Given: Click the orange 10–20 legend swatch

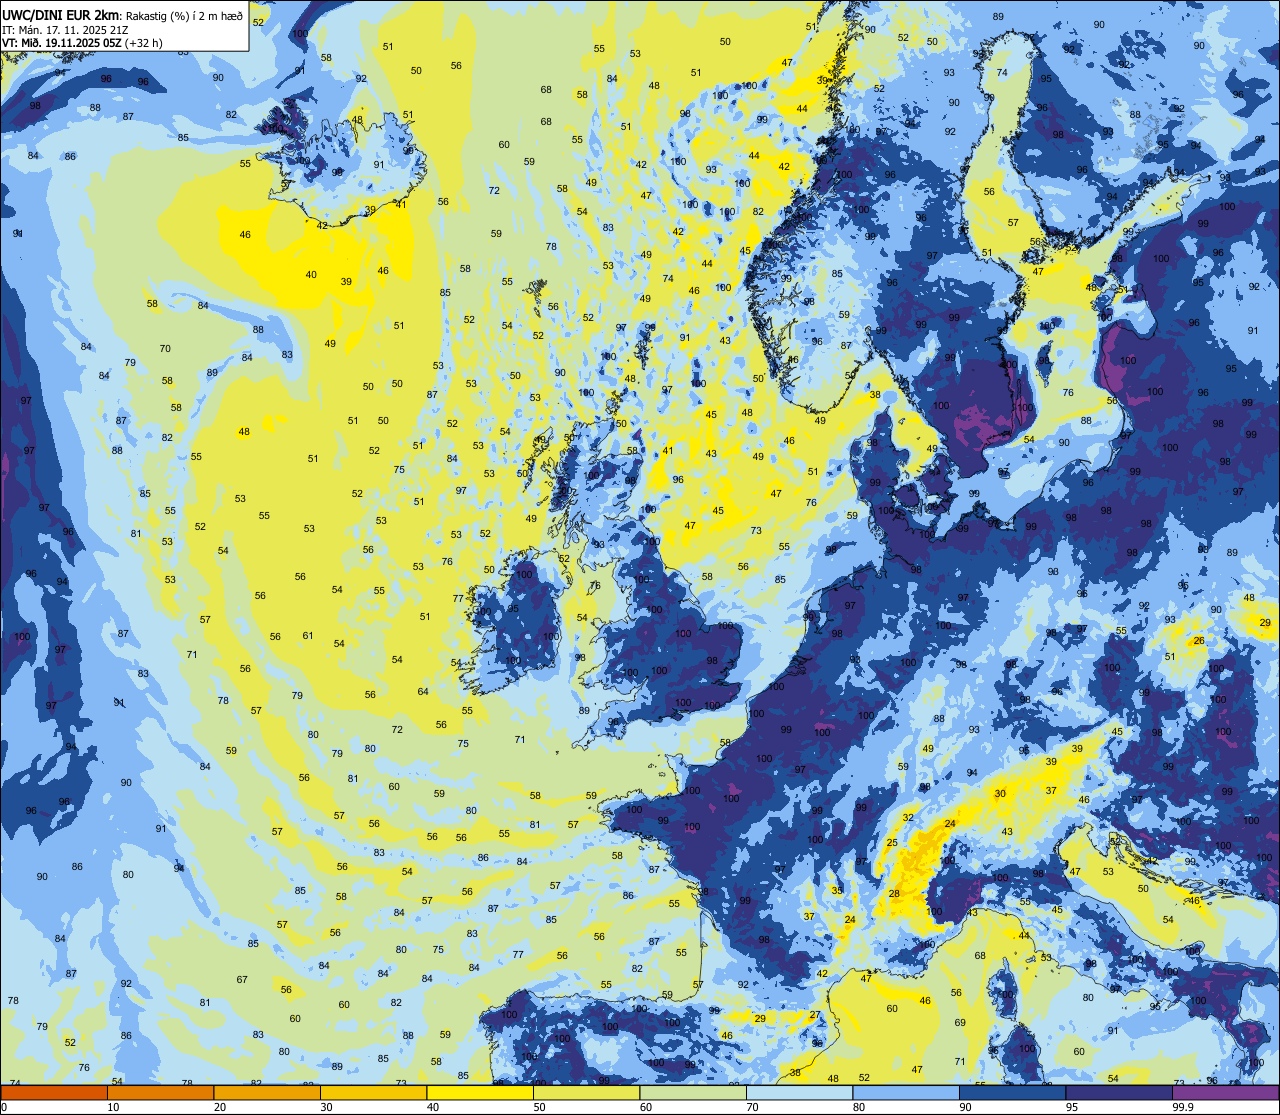Looking at the screenshot, I should pos(160,1093).
